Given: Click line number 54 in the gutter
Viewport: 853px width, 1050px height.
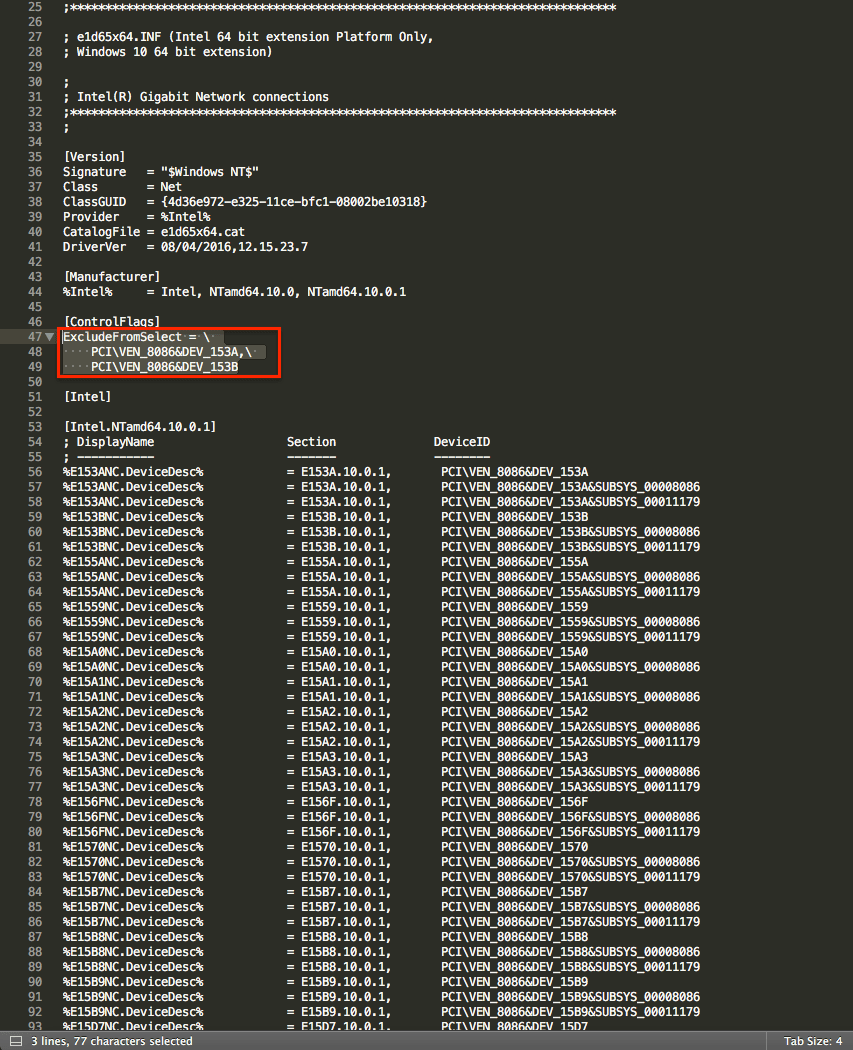Looking at the screenshot, I should 34,442.
